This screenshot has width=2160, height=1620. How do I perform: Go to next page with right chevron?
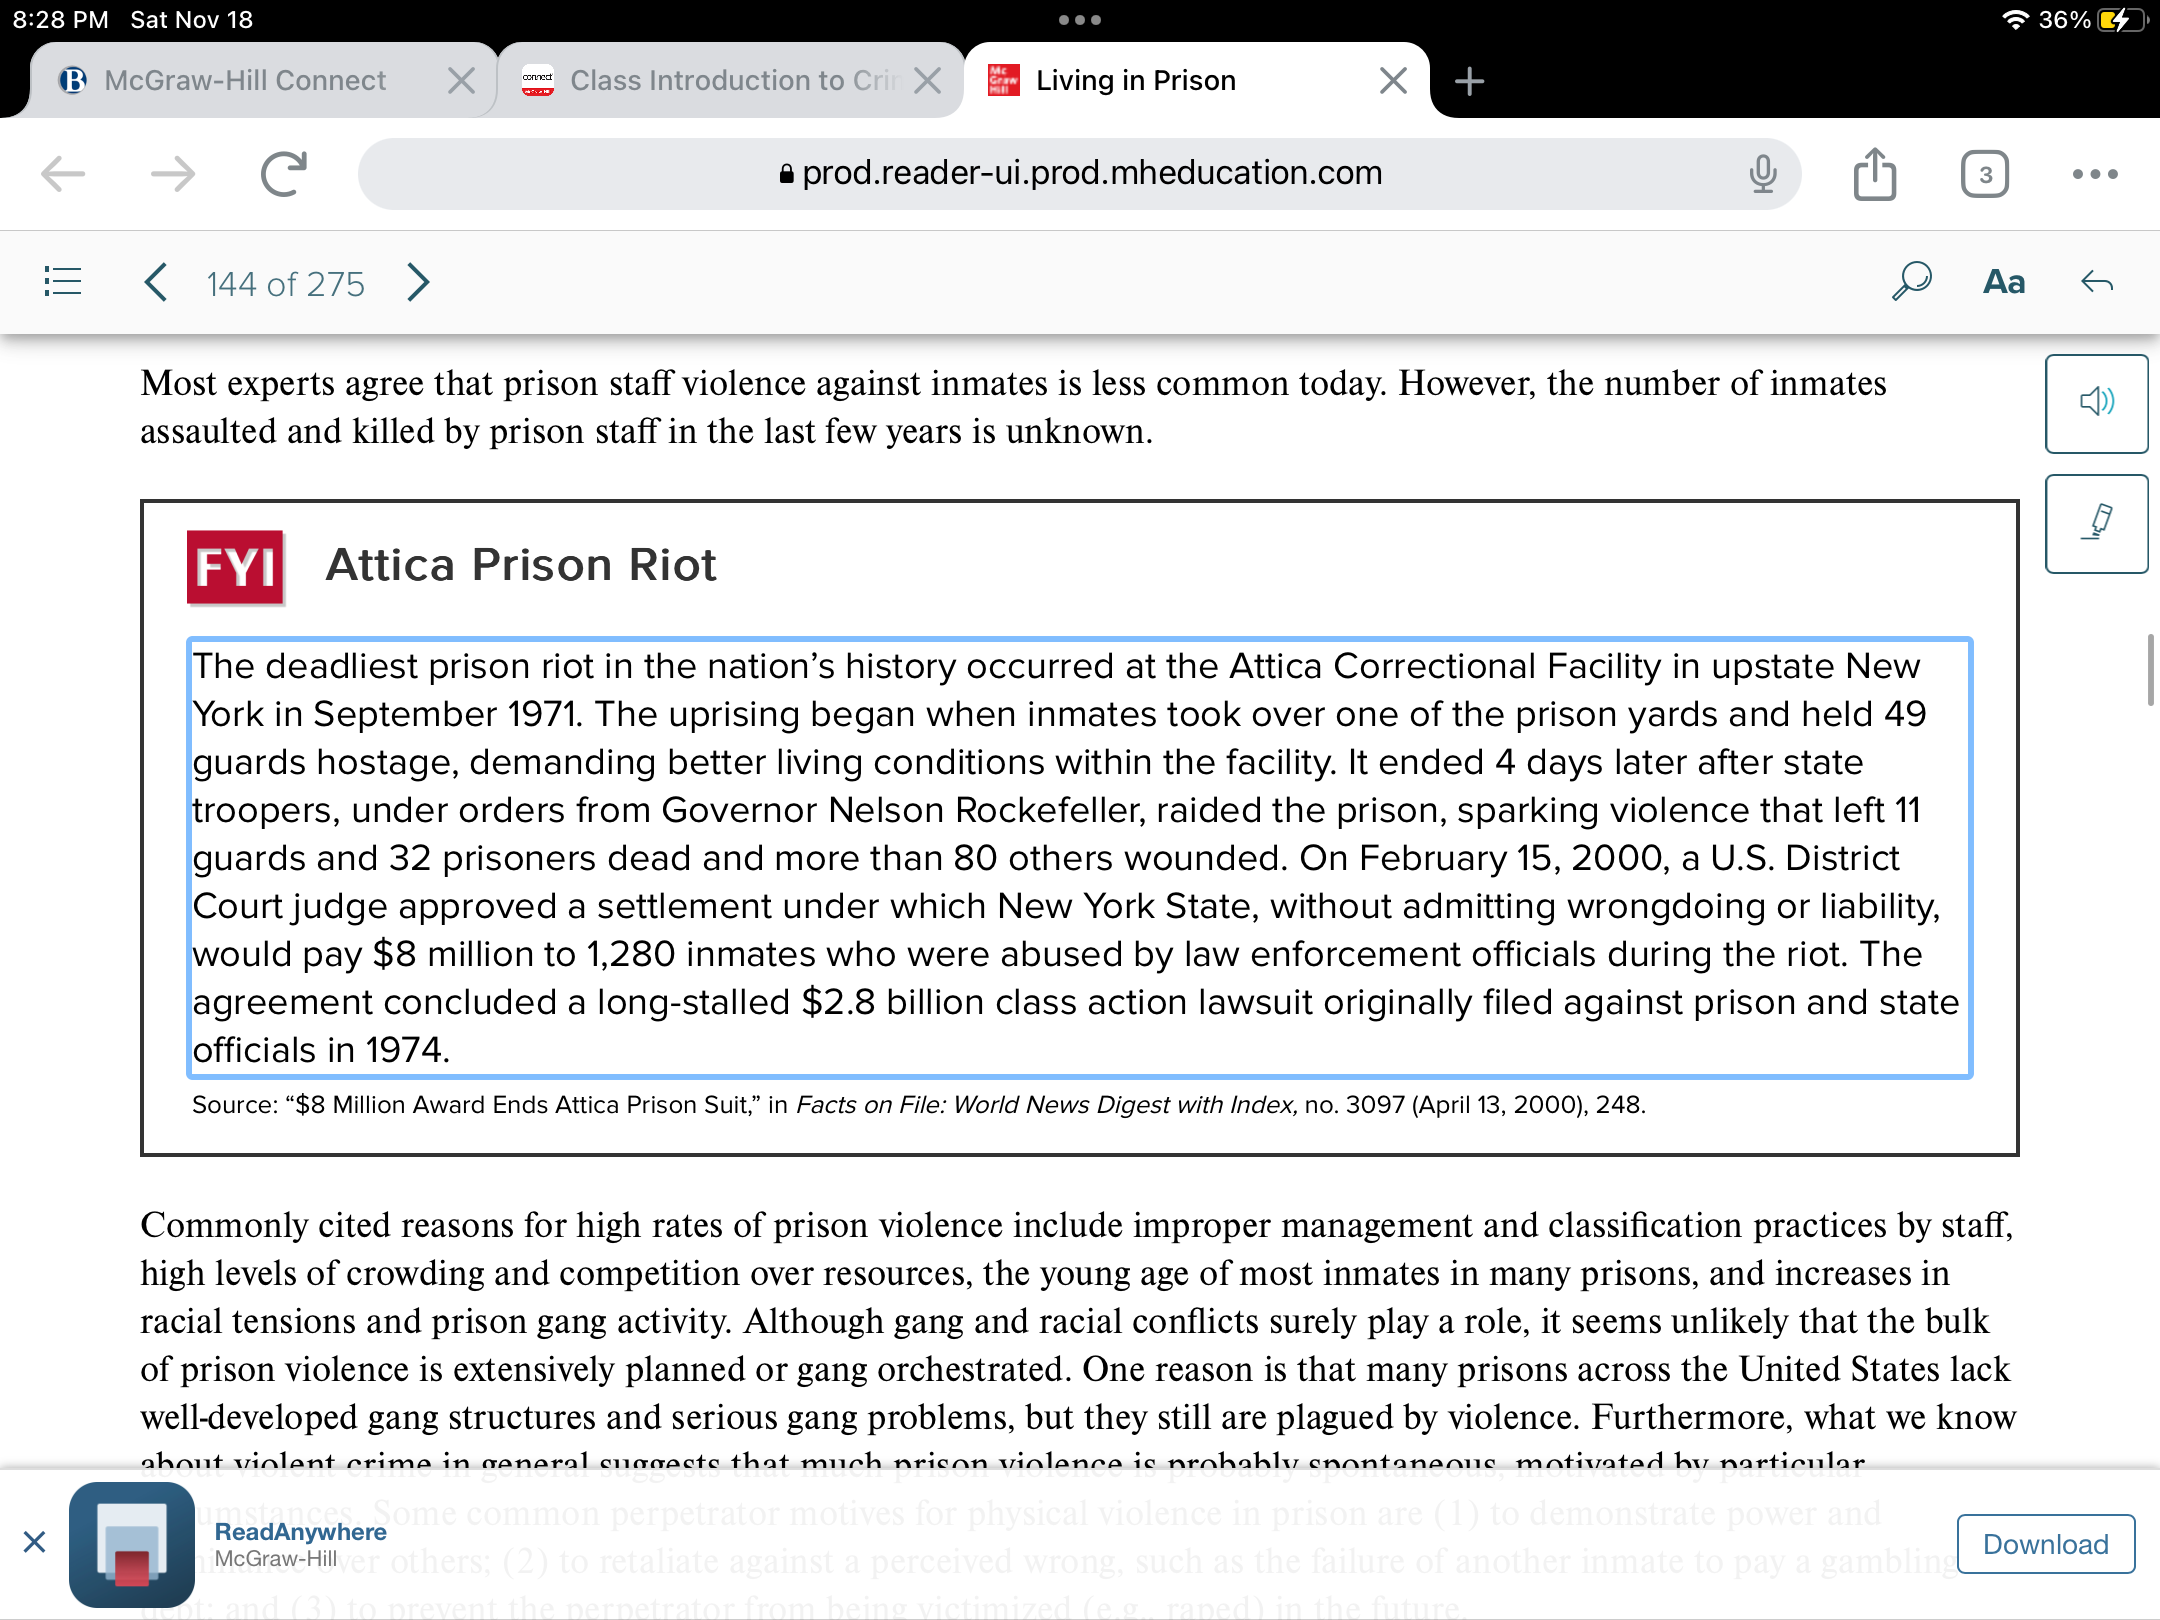418,282
